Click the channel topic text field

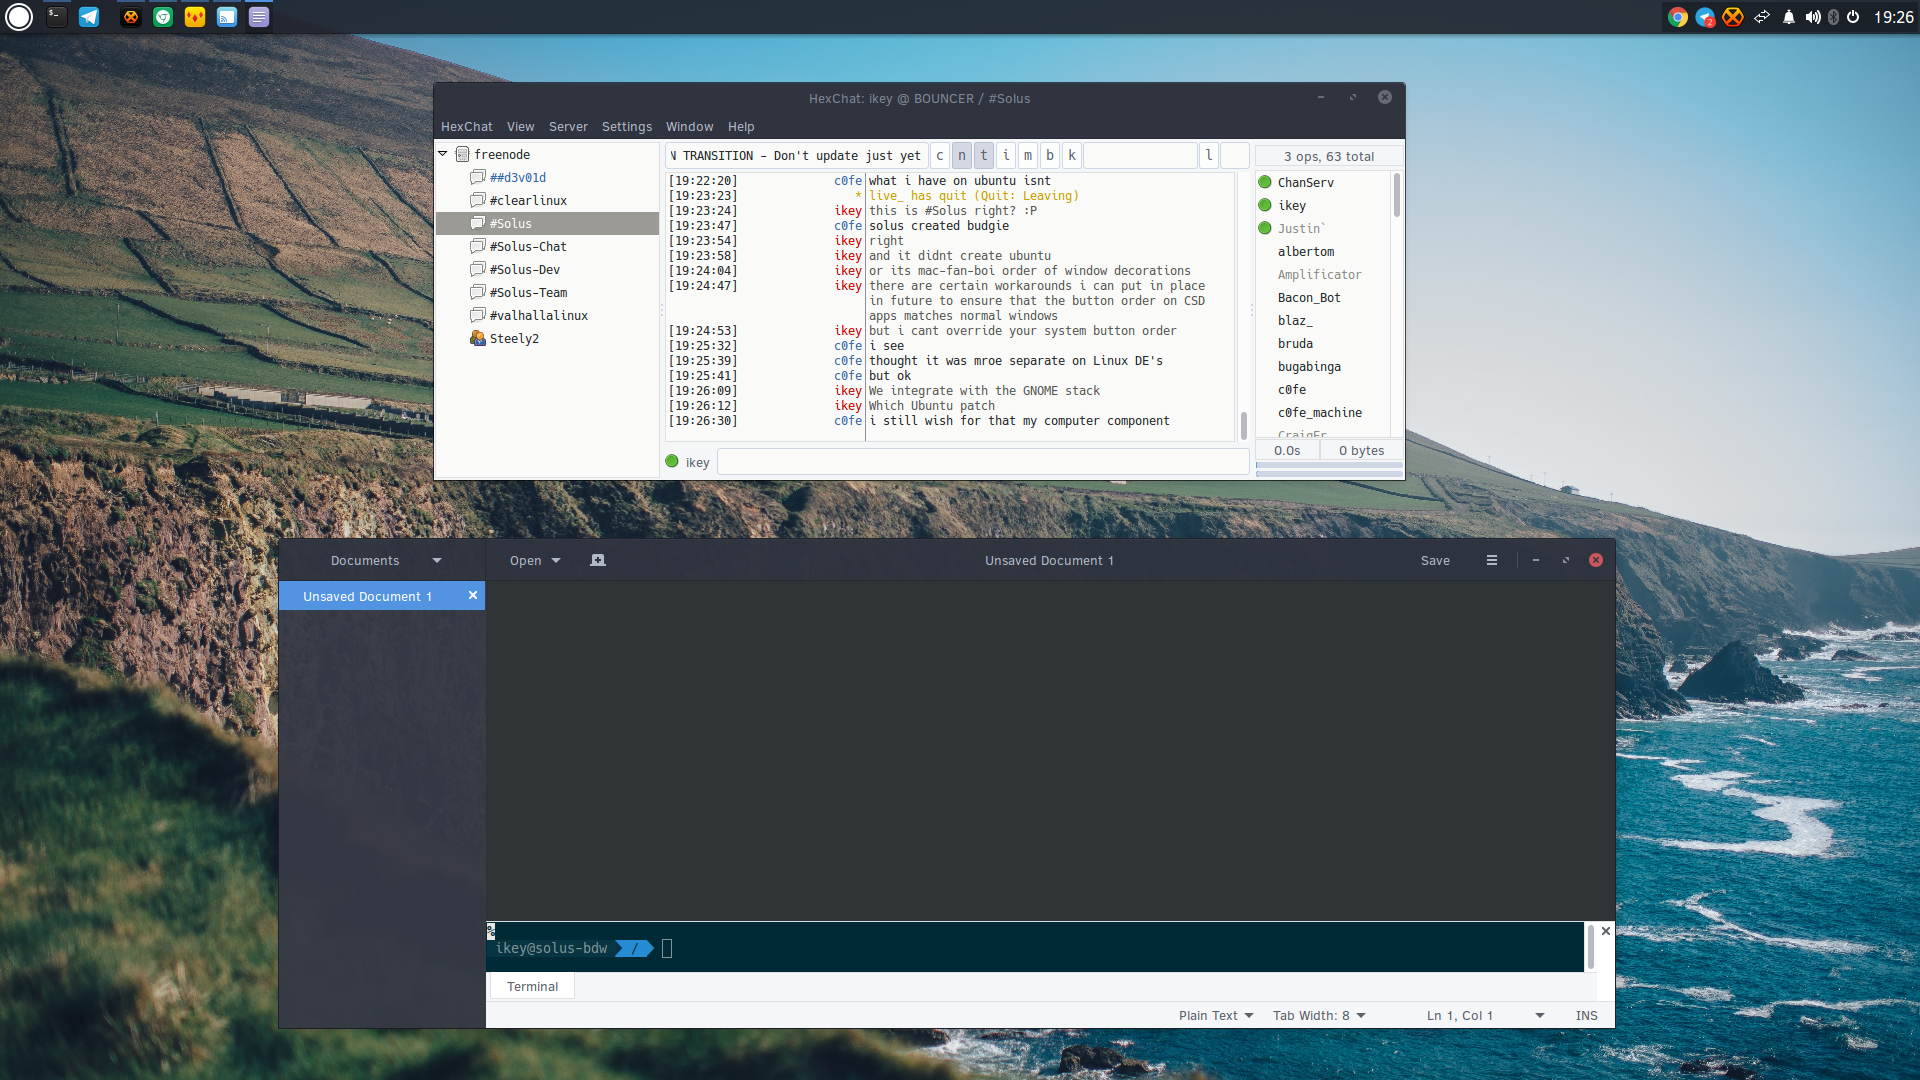point(796,155)
